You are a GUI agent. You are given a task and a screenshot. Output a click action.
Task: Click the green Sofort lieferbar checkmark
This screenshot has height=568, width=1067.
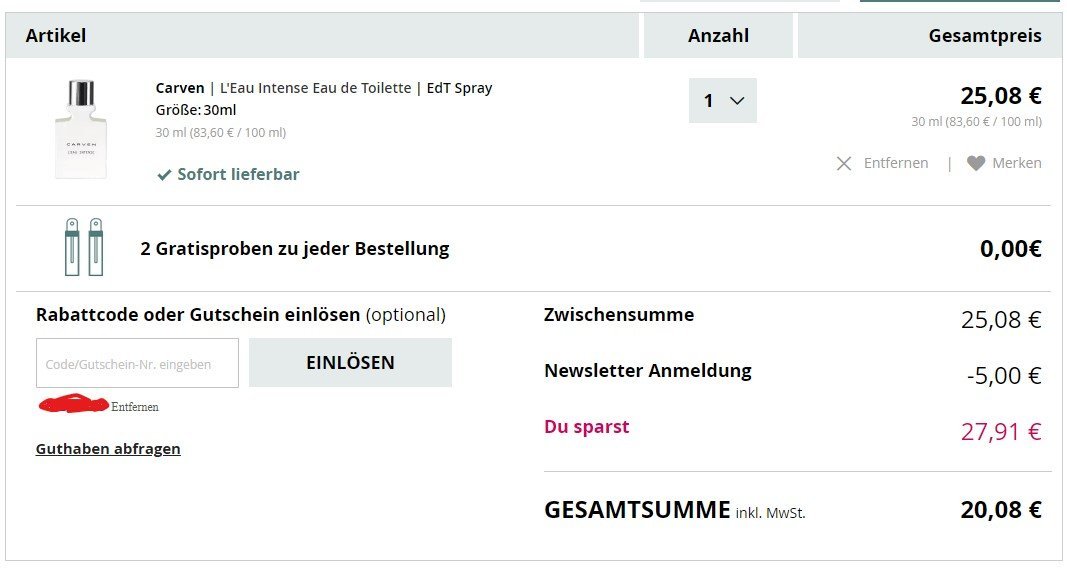point(165,175)
